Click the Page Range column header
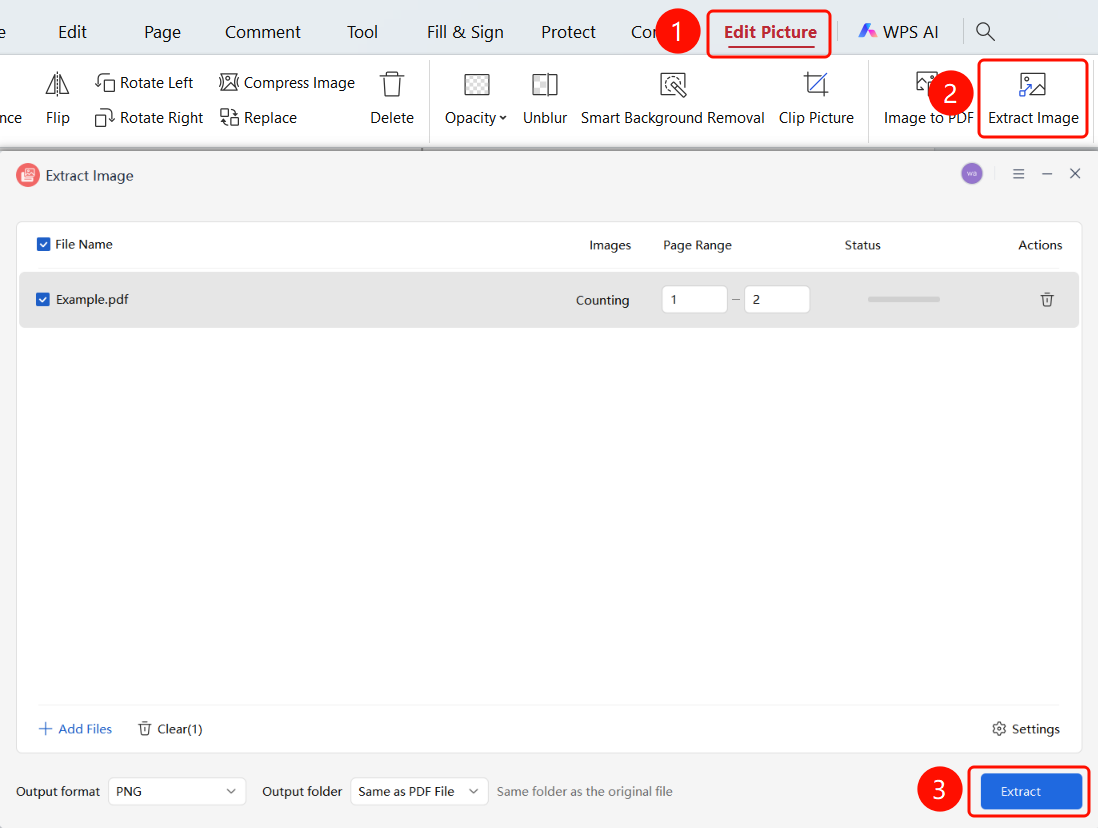The image size is (1098, 828). point(697,245)
